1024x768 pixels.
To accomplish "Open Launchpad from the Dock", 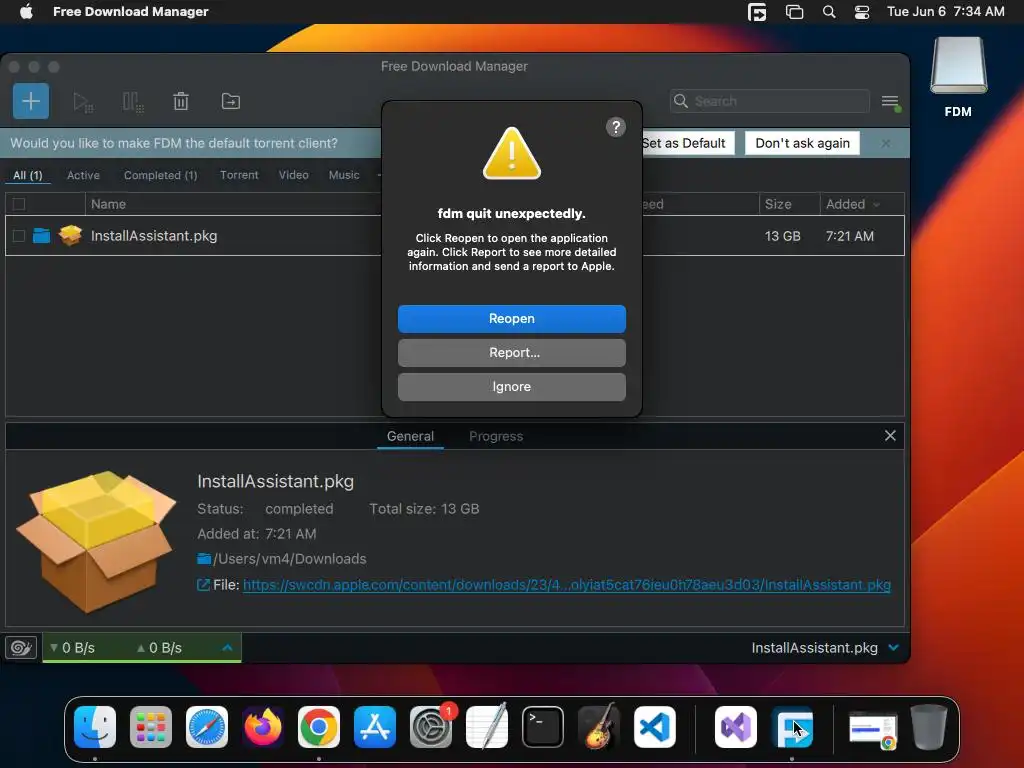I will point(151,727).
